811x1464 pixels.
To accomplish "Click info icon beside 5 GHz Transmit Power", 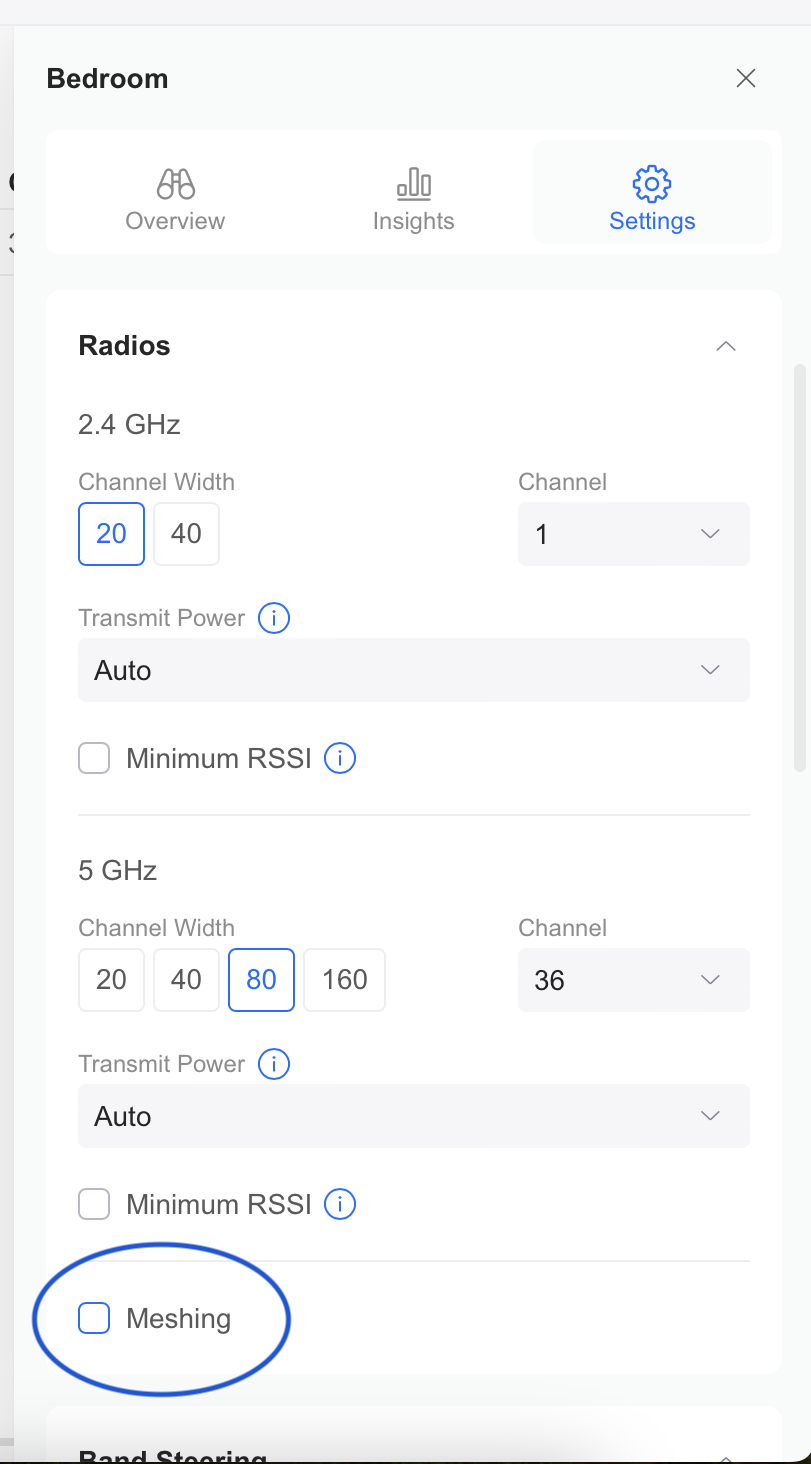I will click(x=274, y=1064).
